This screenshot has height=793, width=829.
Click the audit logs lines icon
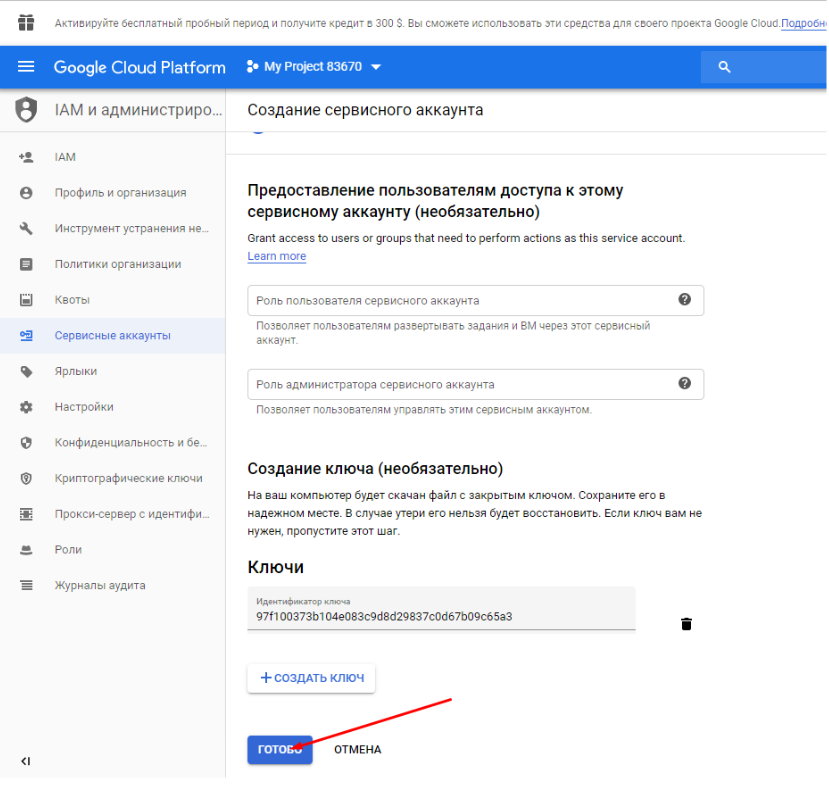coord(26,585)
